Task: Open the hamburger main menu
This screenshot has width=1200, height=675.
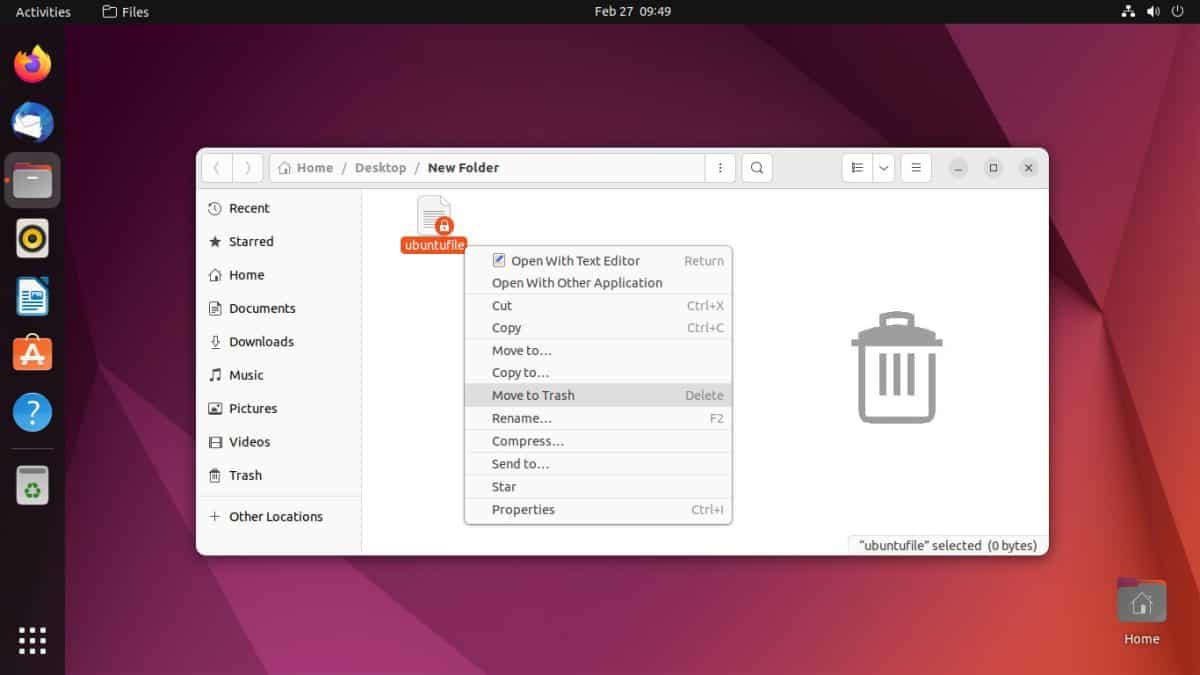Action: coord(916,168)
